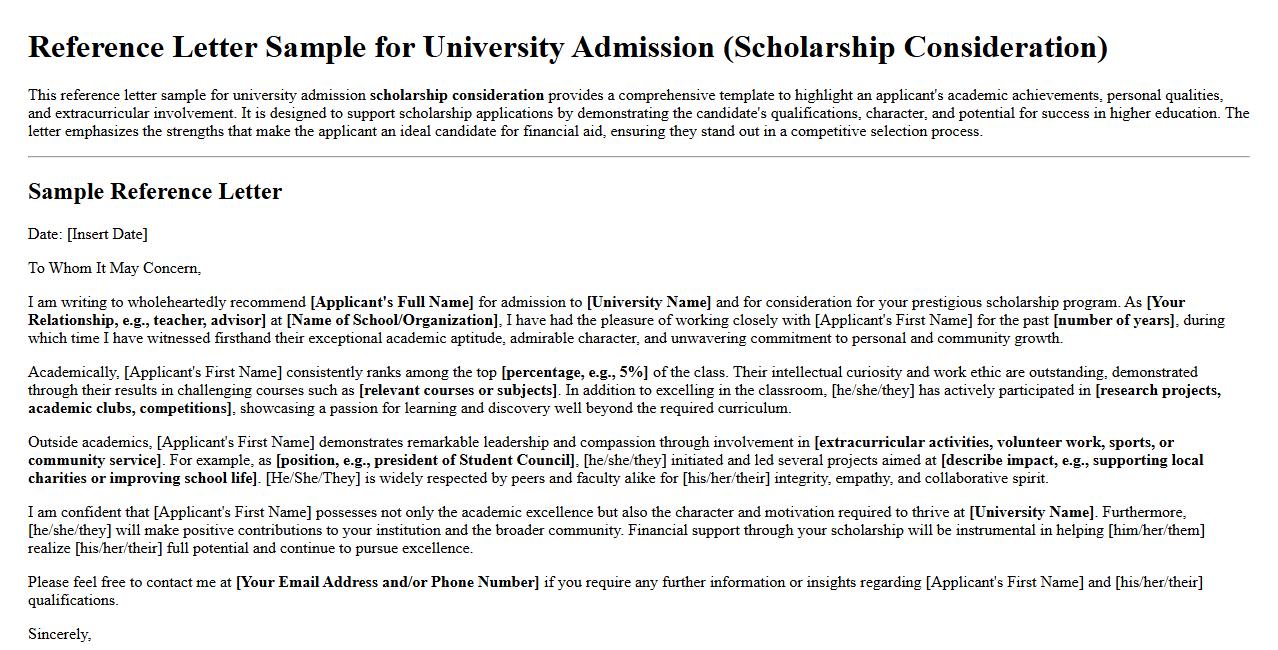Click the "[percentage, e.g., 5%]" placeholder
The image size is (1278, 650).
click(575, 372)
